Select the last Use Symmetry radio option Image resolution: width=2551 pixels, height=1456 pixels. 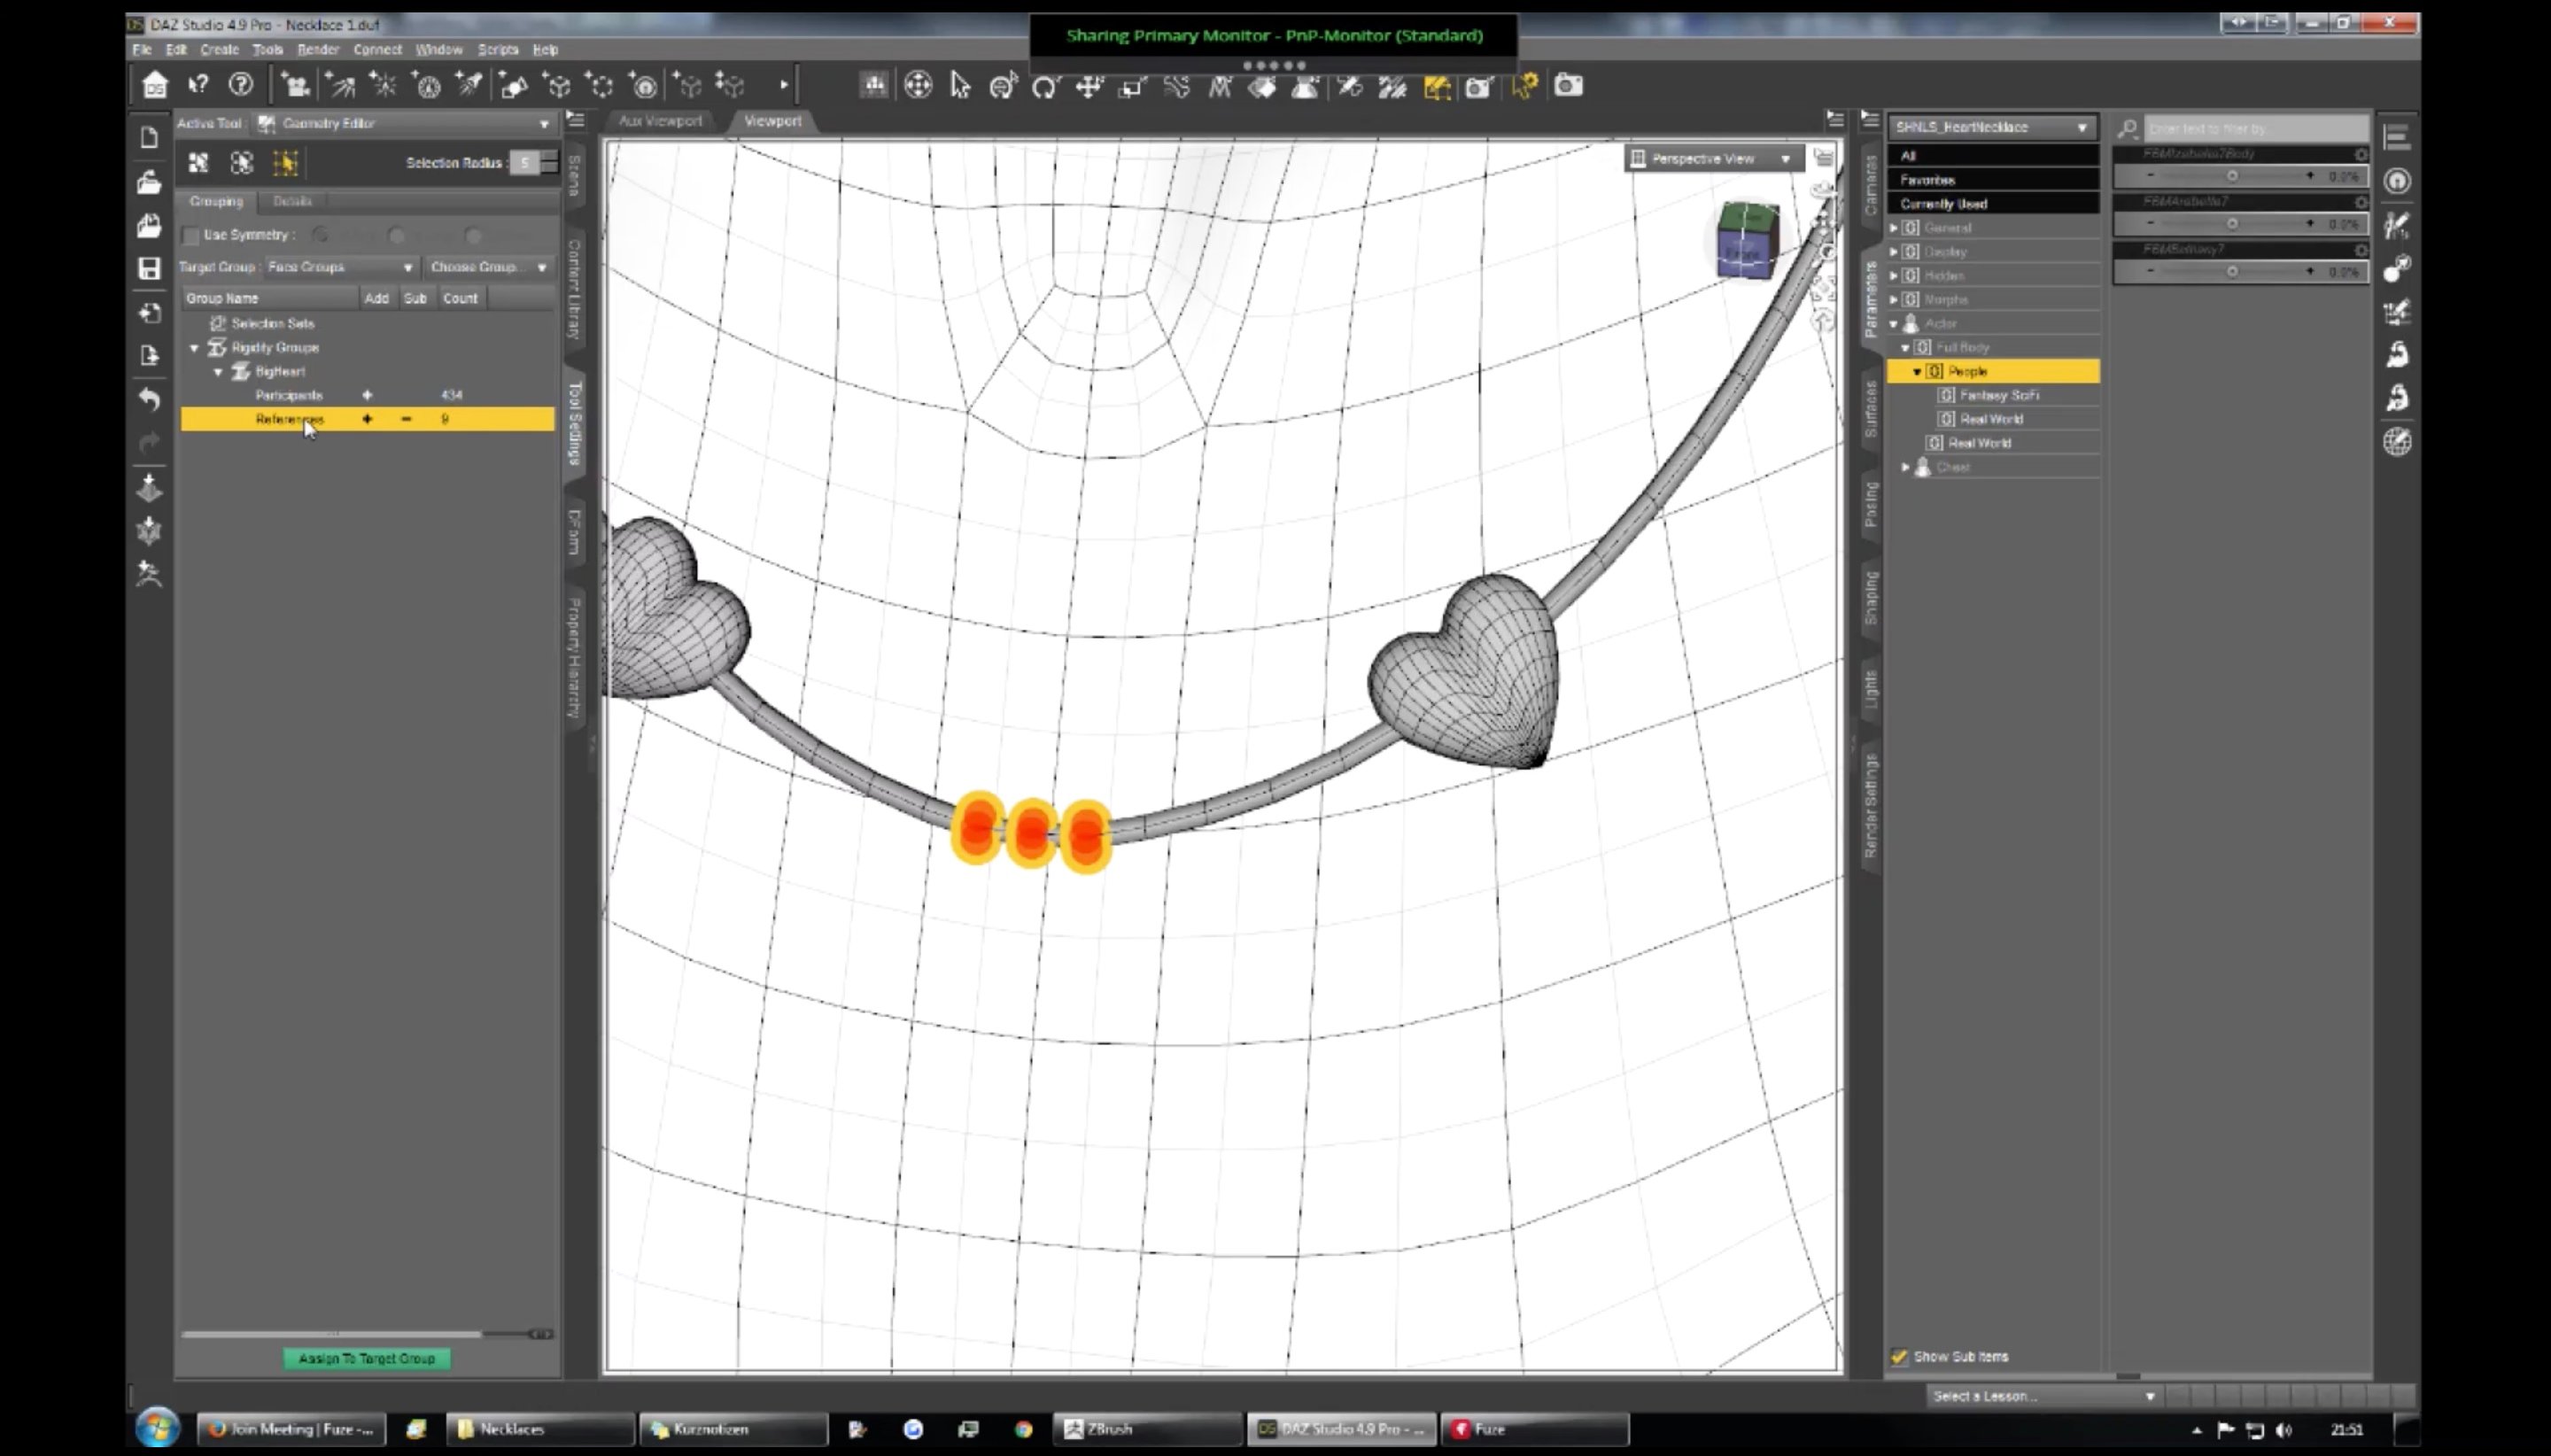(x=474, y=235)
